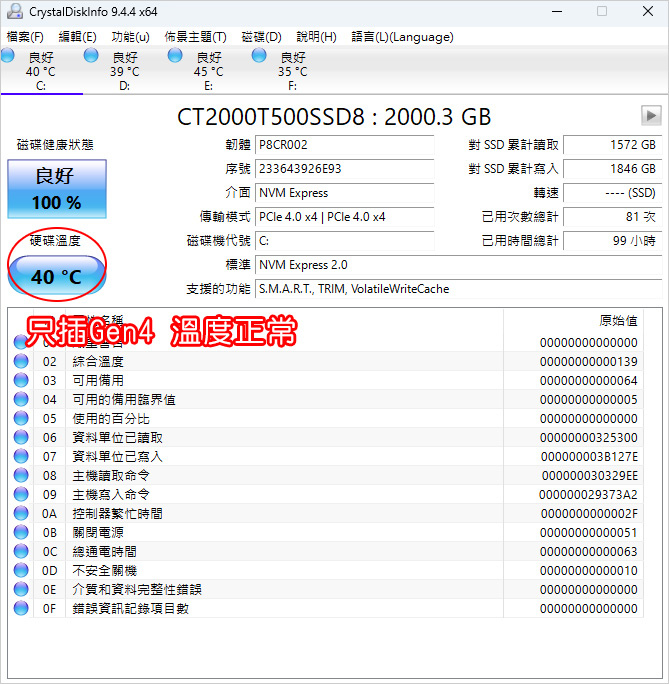Select the 主機讀取命令 attribute row
This screenshot has height=684, width=669.
(326, 475)
